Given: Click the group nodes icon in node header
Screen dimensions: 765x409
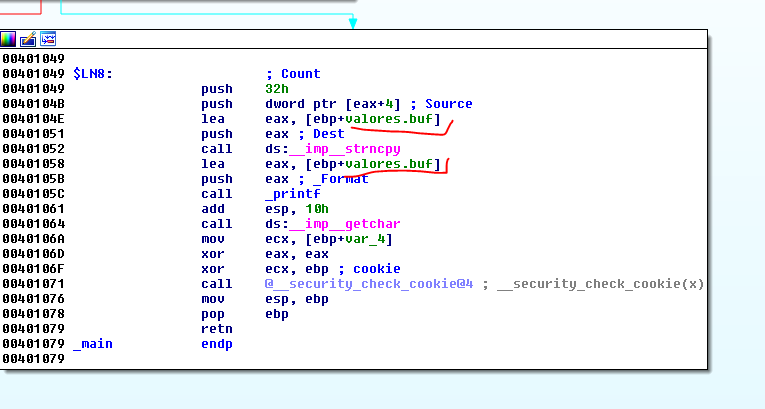Looking at the screenshot, I should click(x=47, y=39).
